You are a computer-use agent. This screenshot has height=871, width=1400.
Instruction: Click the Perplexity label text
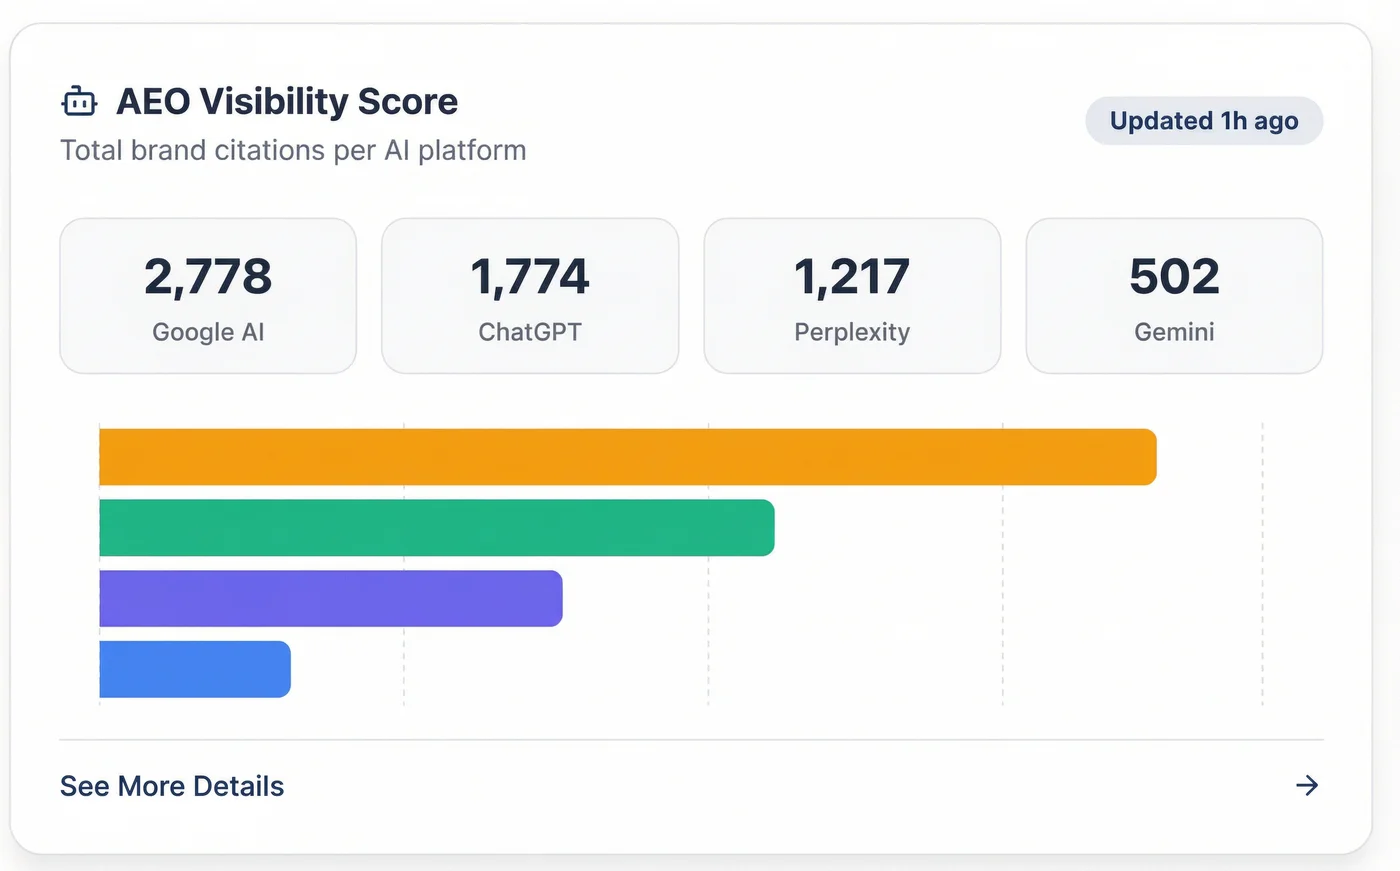(x=852, y=332)
